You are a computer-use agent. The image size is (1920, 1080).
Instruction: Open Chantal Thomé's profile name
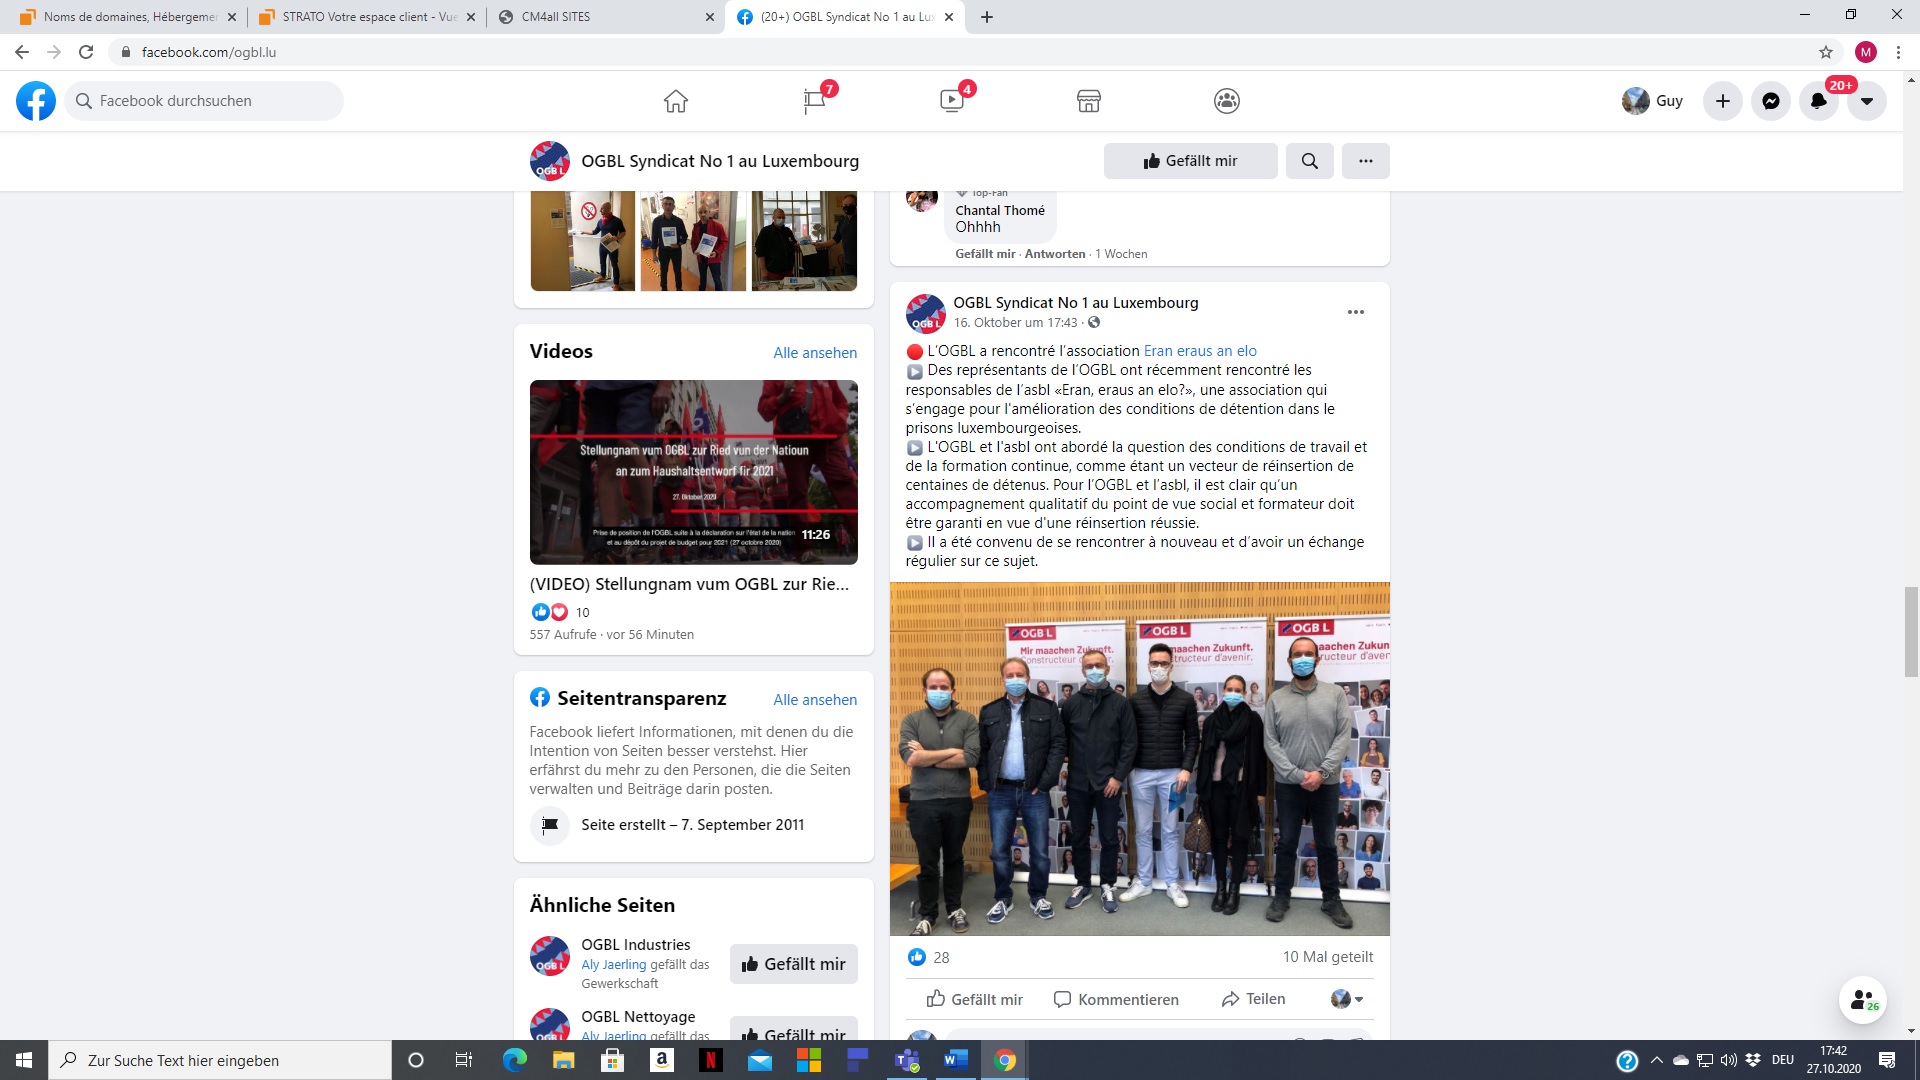[x=1000, y=210]
